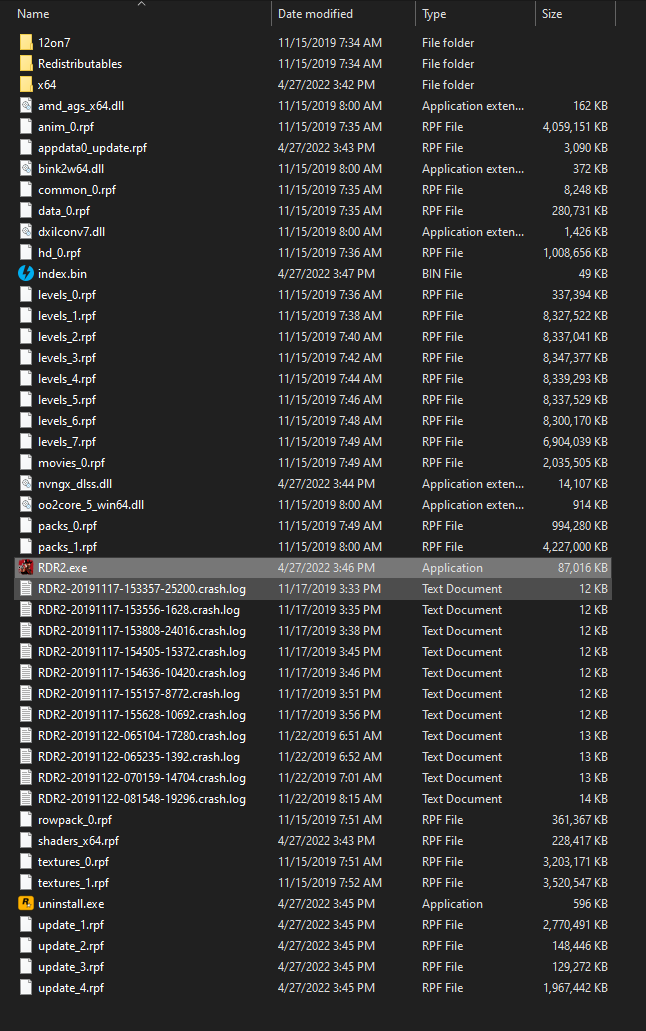646x1031 pixels.
Task: Click the RDR2.exe application icon
Action: click(x=26, y=567)
